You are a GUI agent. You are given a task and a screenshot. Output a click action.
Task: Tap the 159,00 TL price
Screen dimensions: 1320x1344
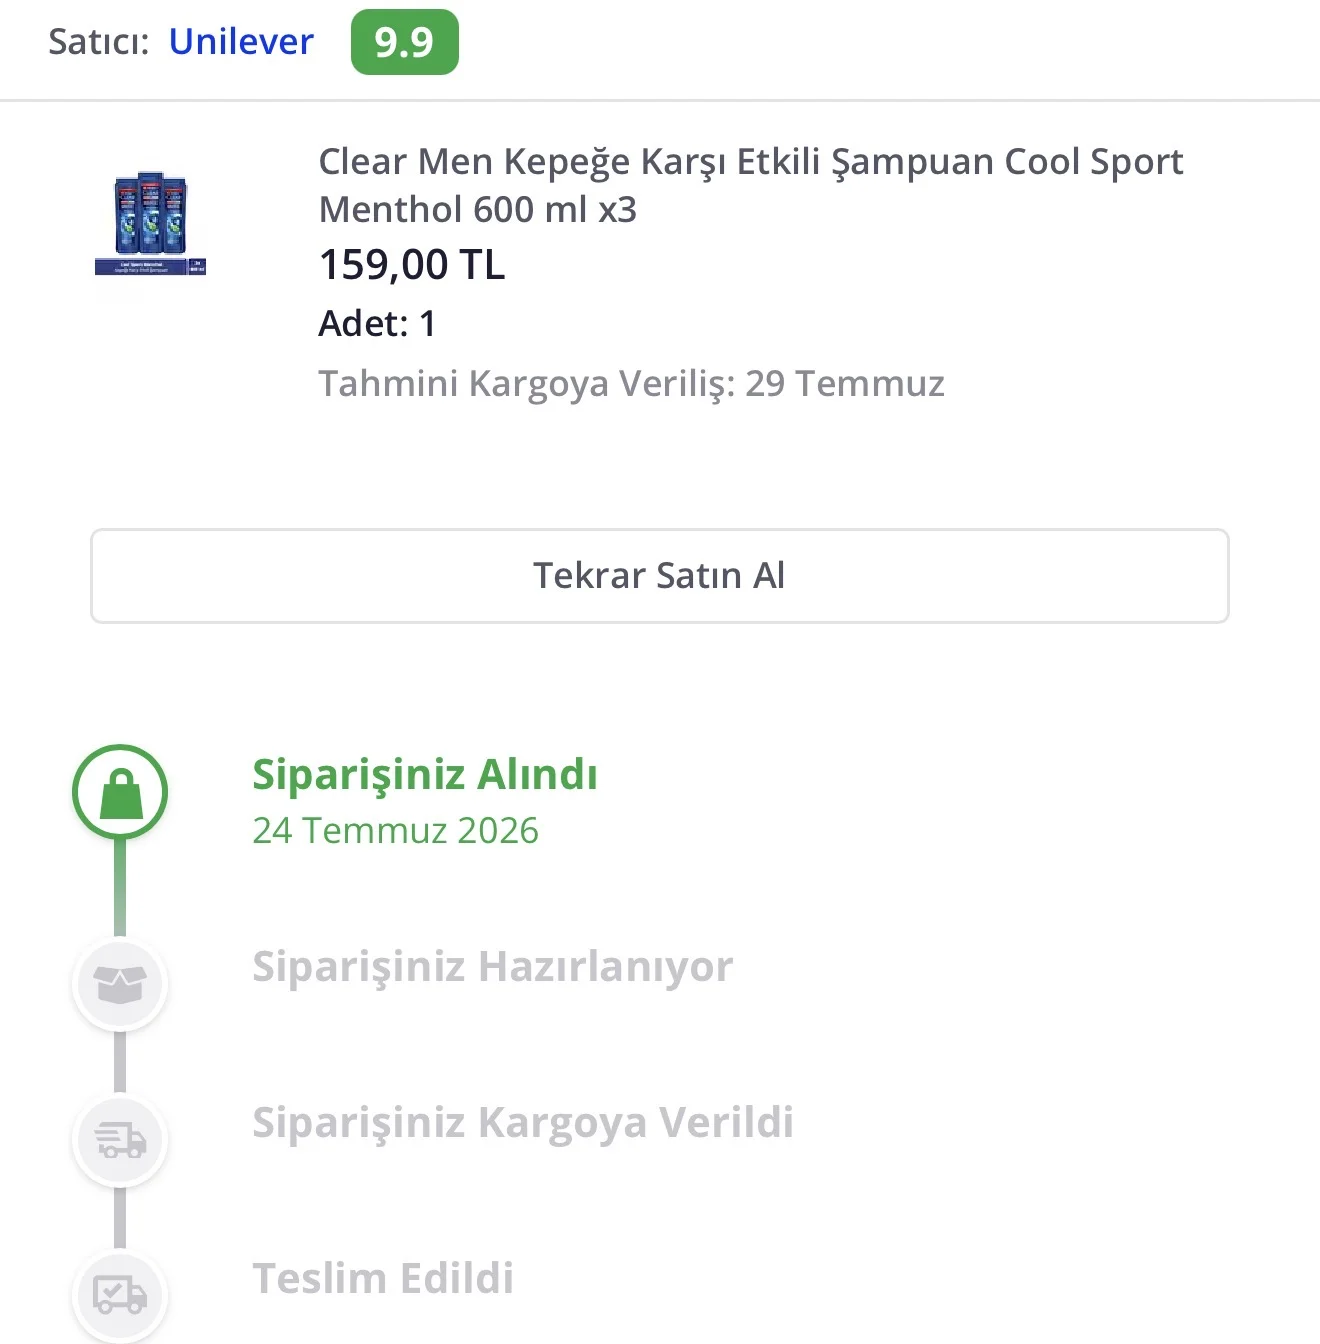(412, 265)
